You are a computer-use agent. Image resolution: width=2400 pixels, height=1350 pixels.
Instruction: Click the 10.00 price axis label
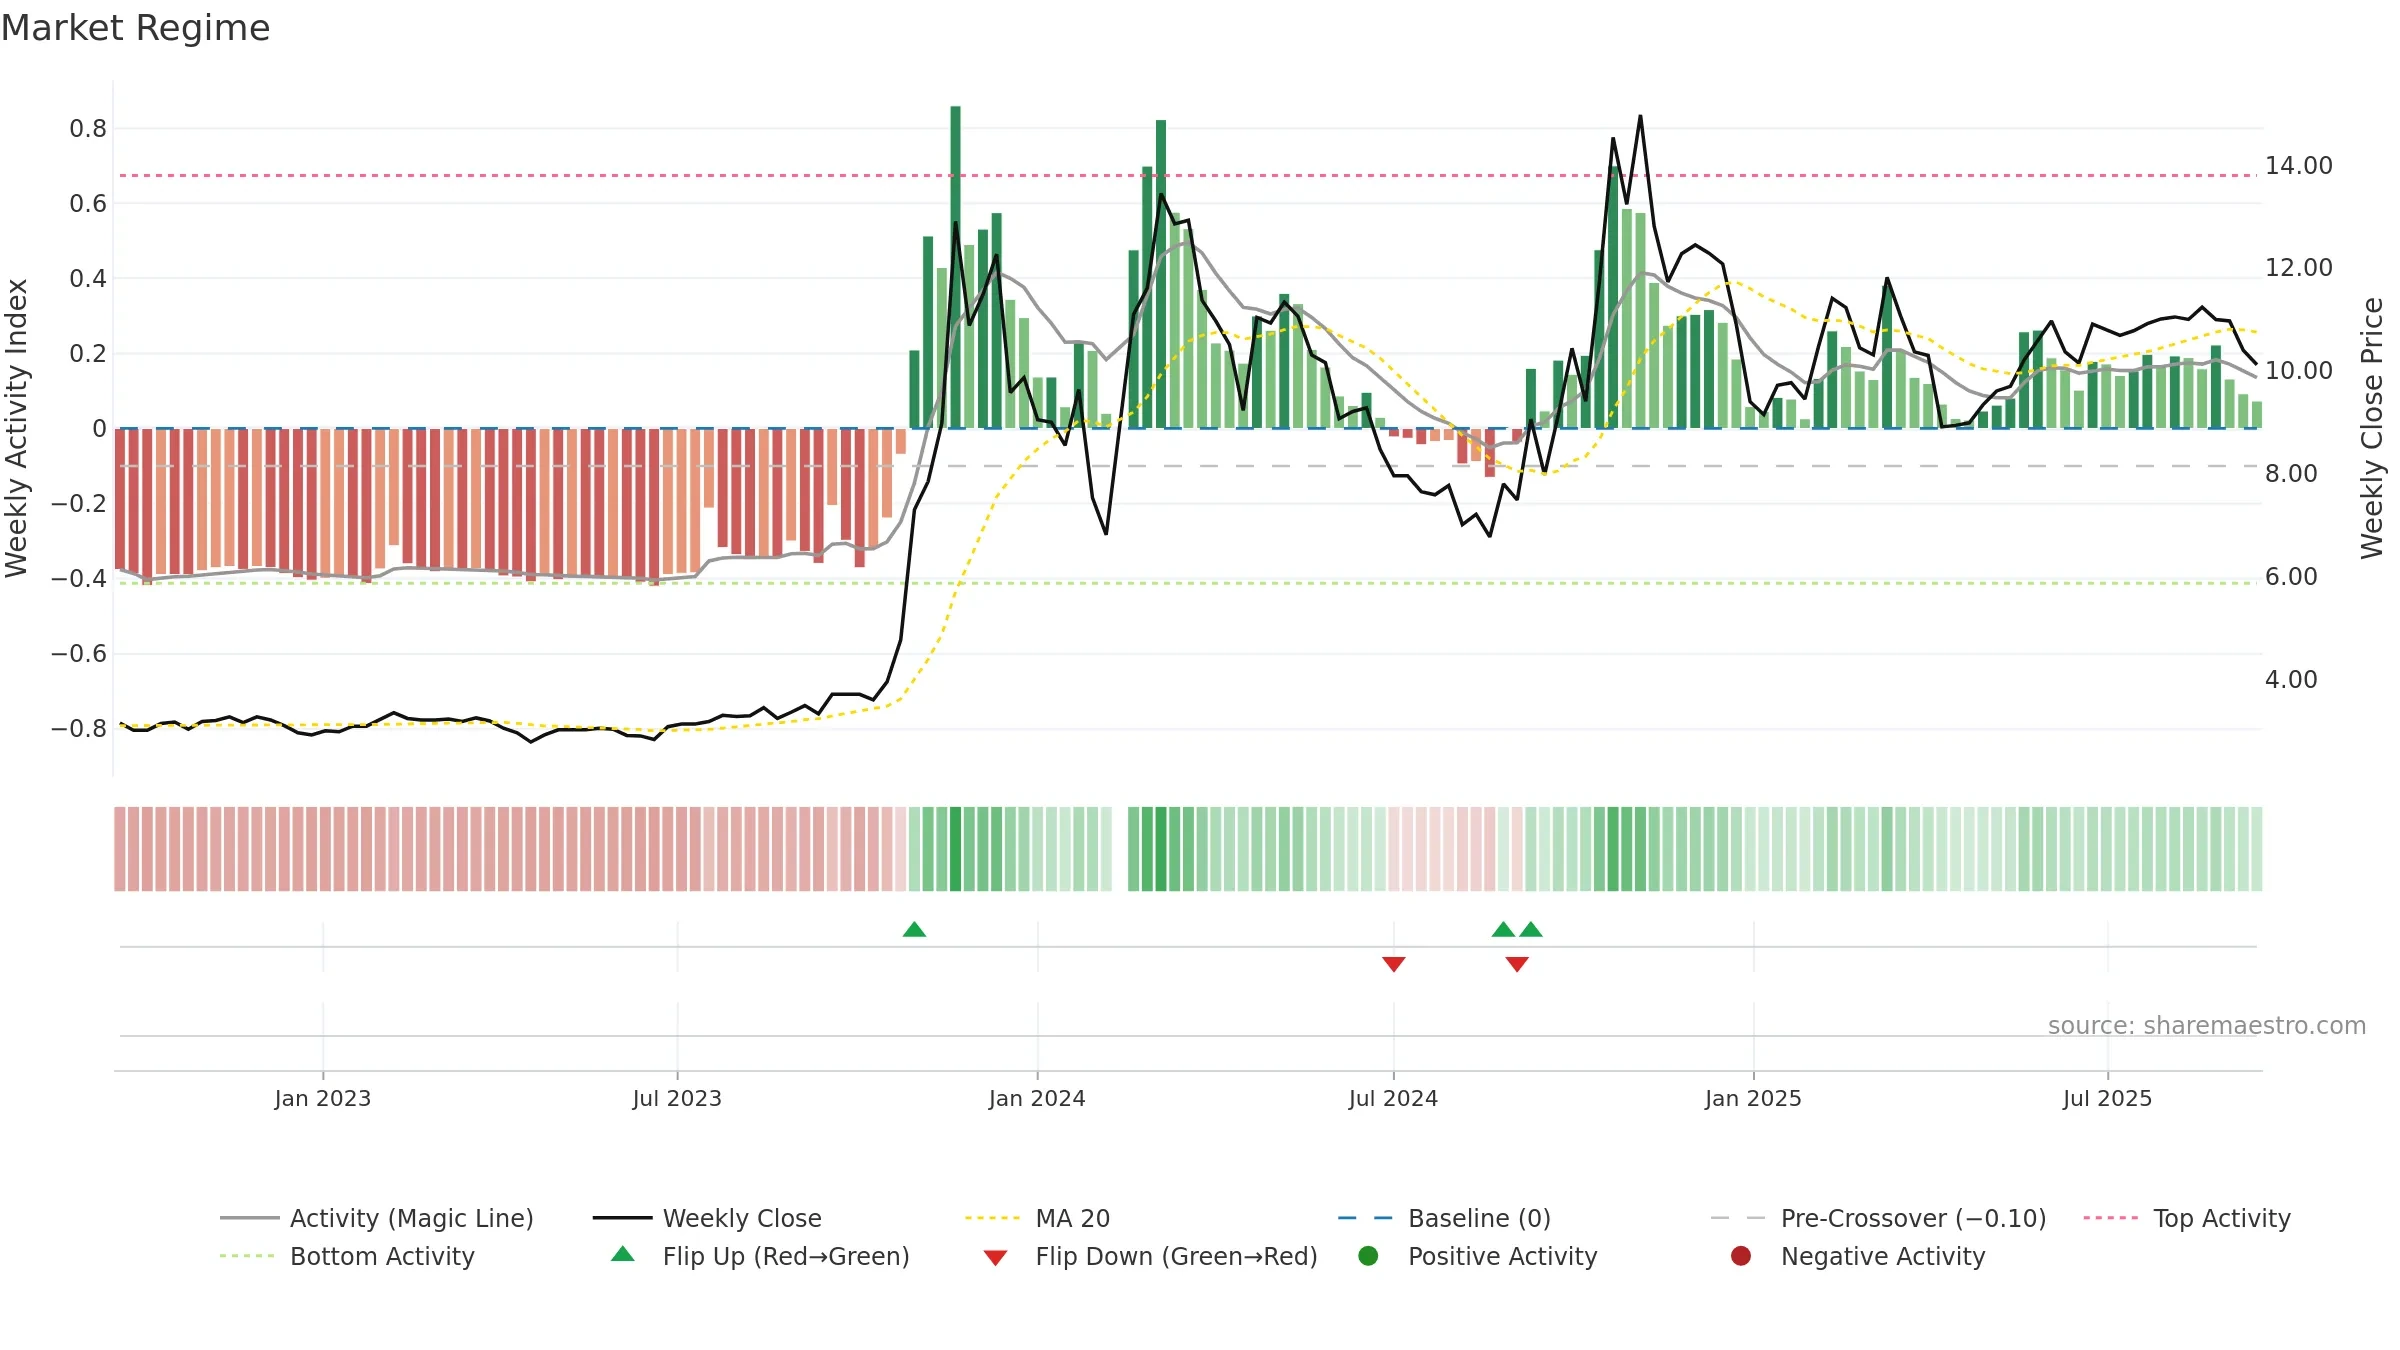pos(2298,371)
